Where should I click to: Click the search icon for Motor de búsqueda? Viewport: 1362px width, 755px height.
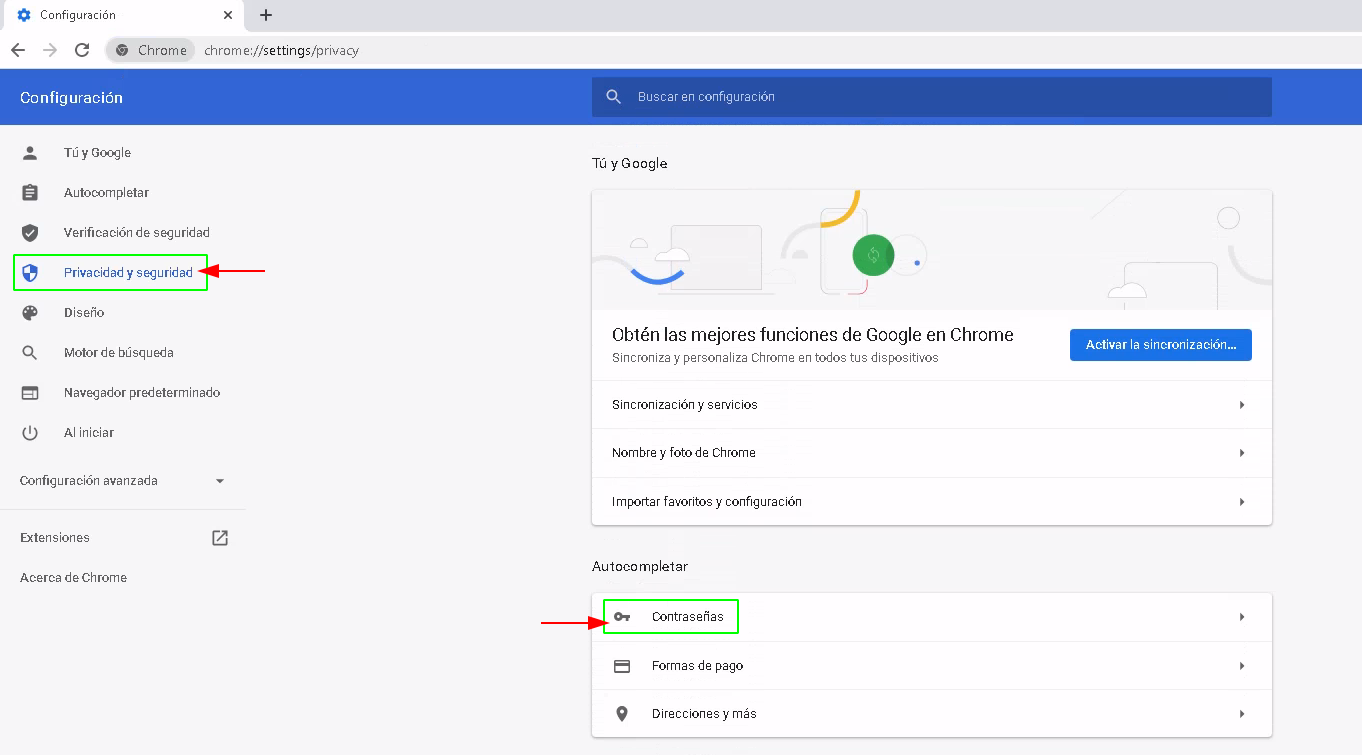pos(30,353)
